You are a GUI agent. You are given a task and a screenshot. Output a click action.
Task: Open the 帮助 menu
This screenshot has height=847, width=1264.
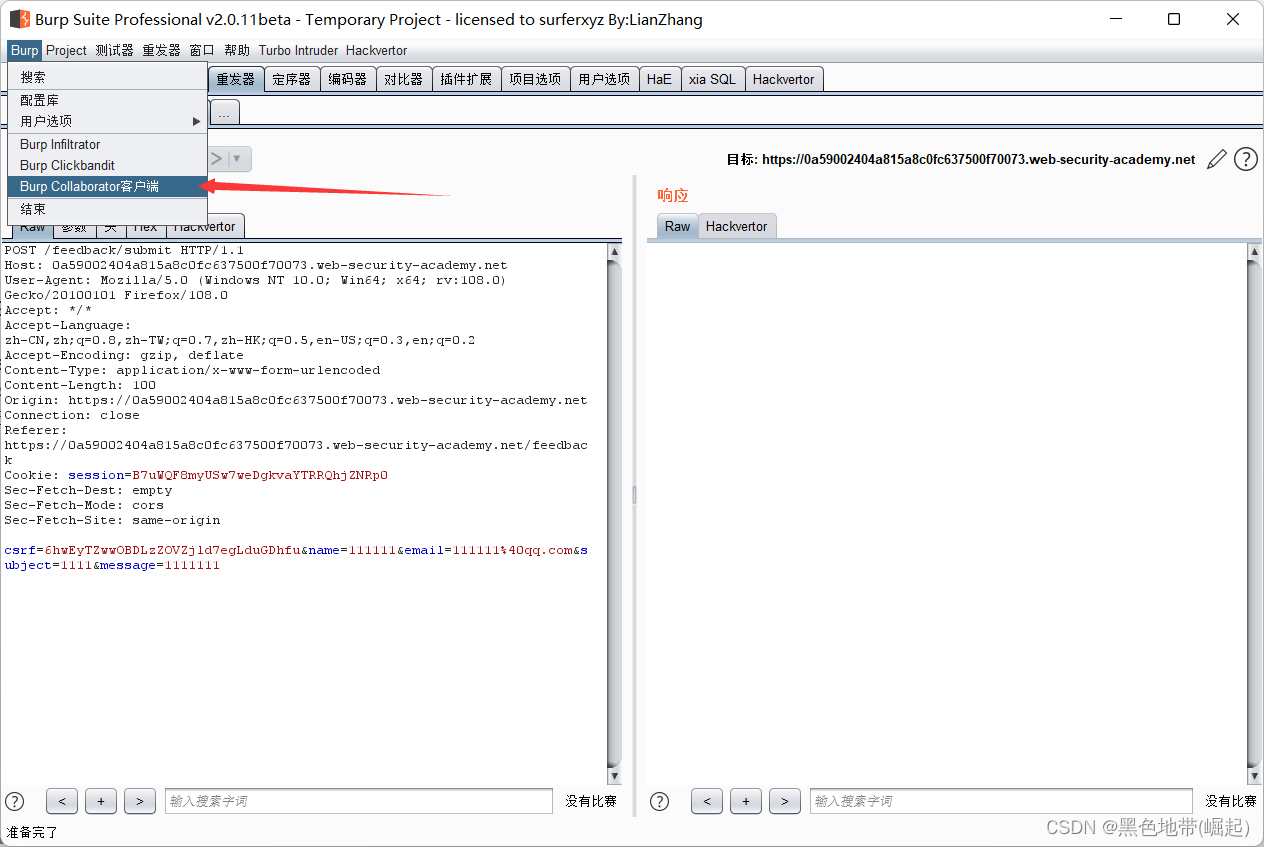(x=237, y=50)
